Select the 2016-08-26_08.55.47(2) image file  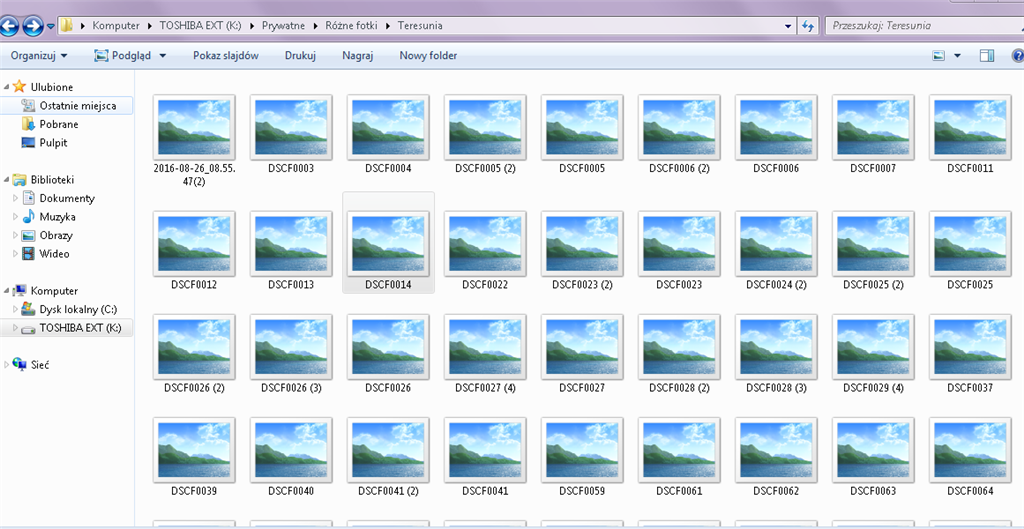[194, 127]
